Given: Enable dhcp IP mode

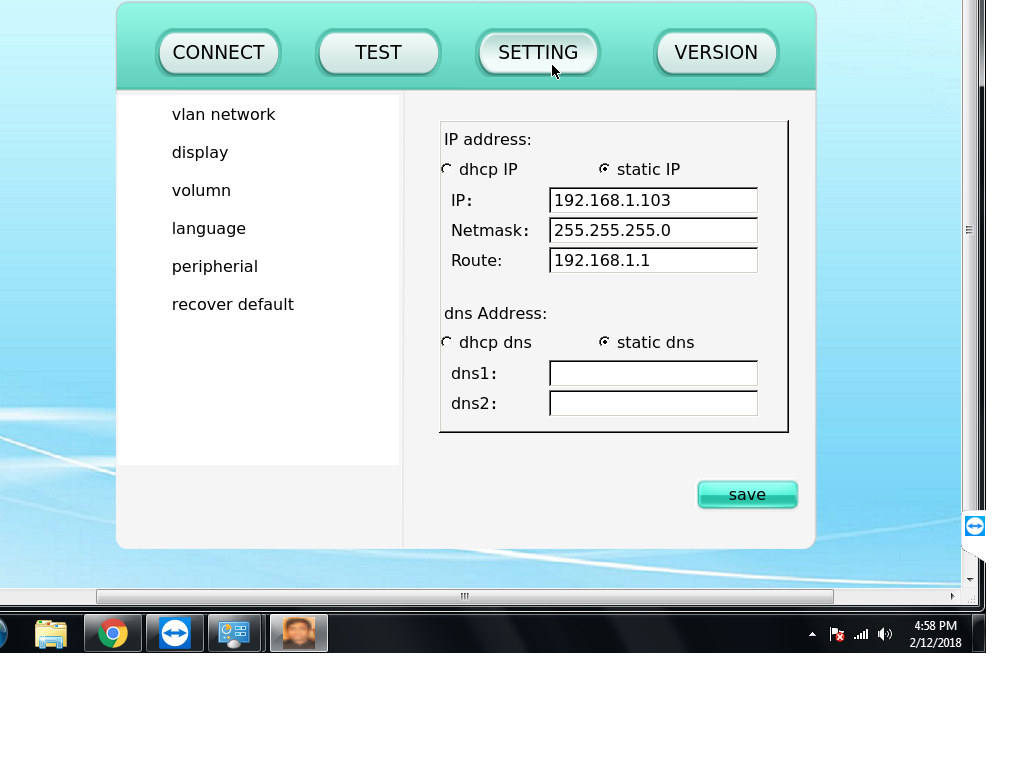Looking at the screenshot, I should 446,169.
